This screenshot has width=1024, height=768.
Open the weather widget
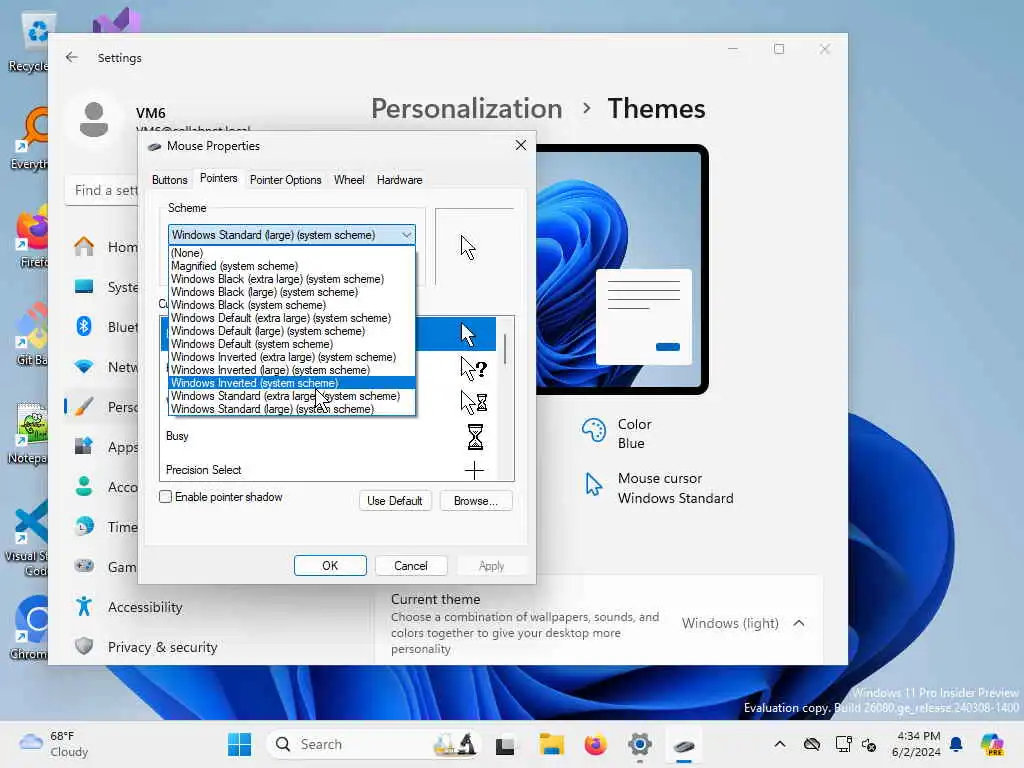tap(55, 744)
